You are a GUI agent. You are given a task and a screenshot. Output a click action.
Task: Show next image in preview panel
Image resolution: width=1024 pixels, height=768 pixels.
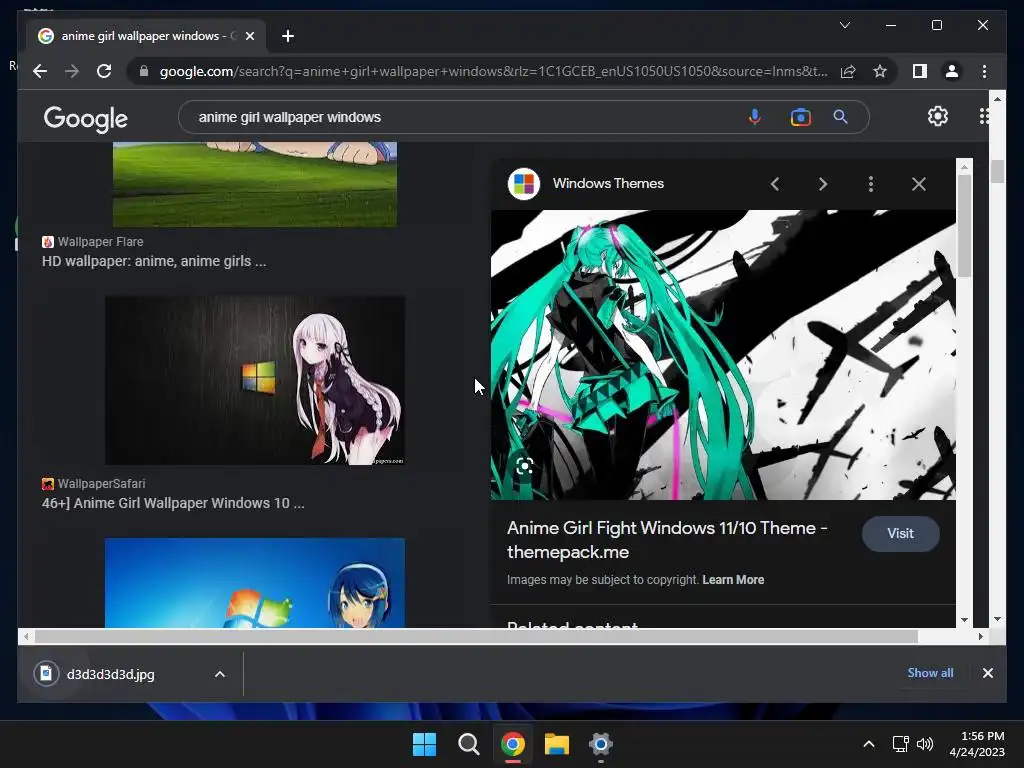(823, 184)
